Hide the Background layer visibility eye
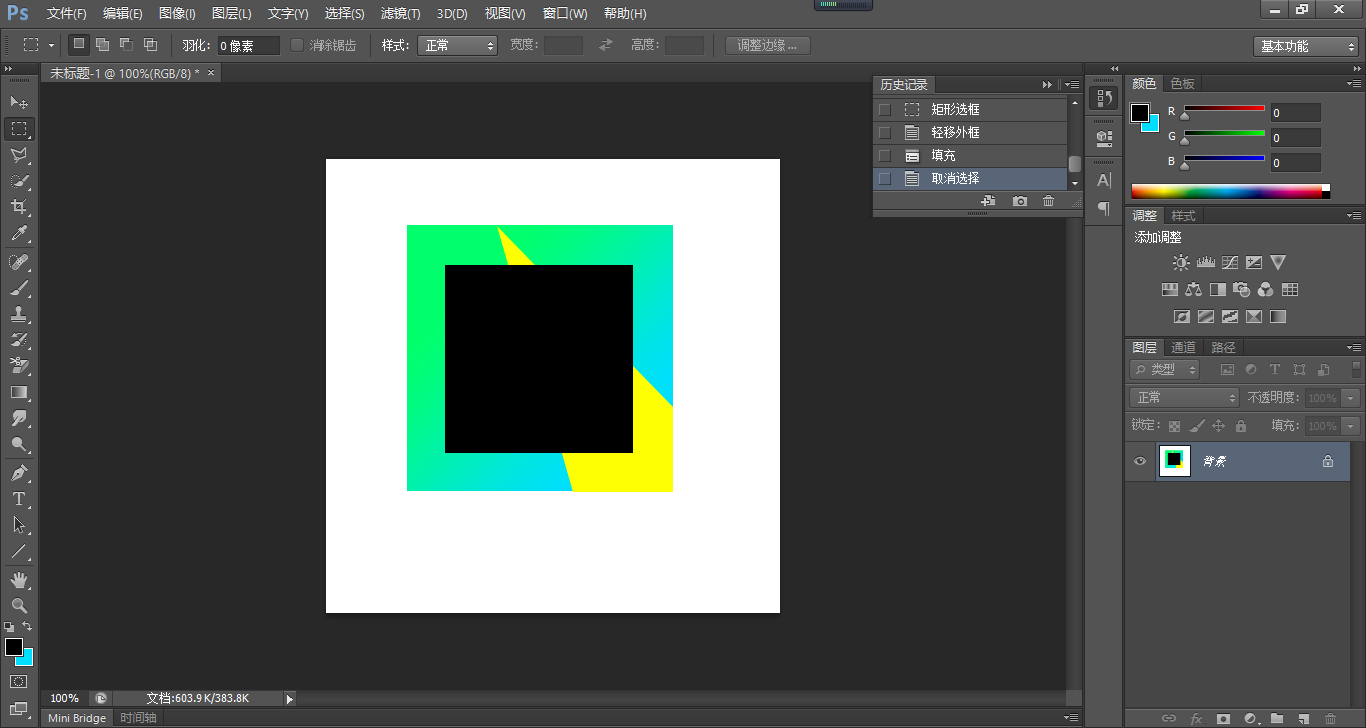The height and width of the screenshot is (728, 1366). [1139, 461]
